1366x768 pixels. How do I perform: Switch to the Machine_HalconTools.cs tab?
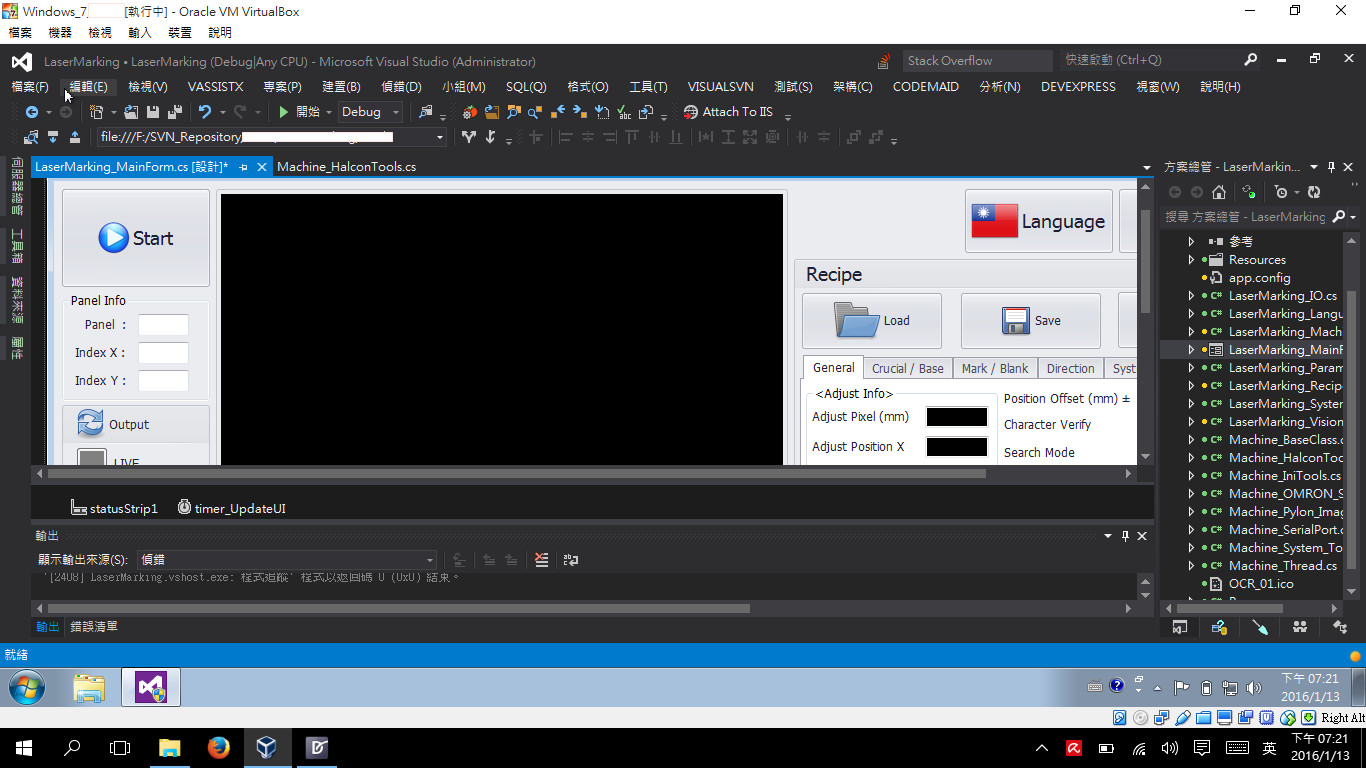click(346, 167)
